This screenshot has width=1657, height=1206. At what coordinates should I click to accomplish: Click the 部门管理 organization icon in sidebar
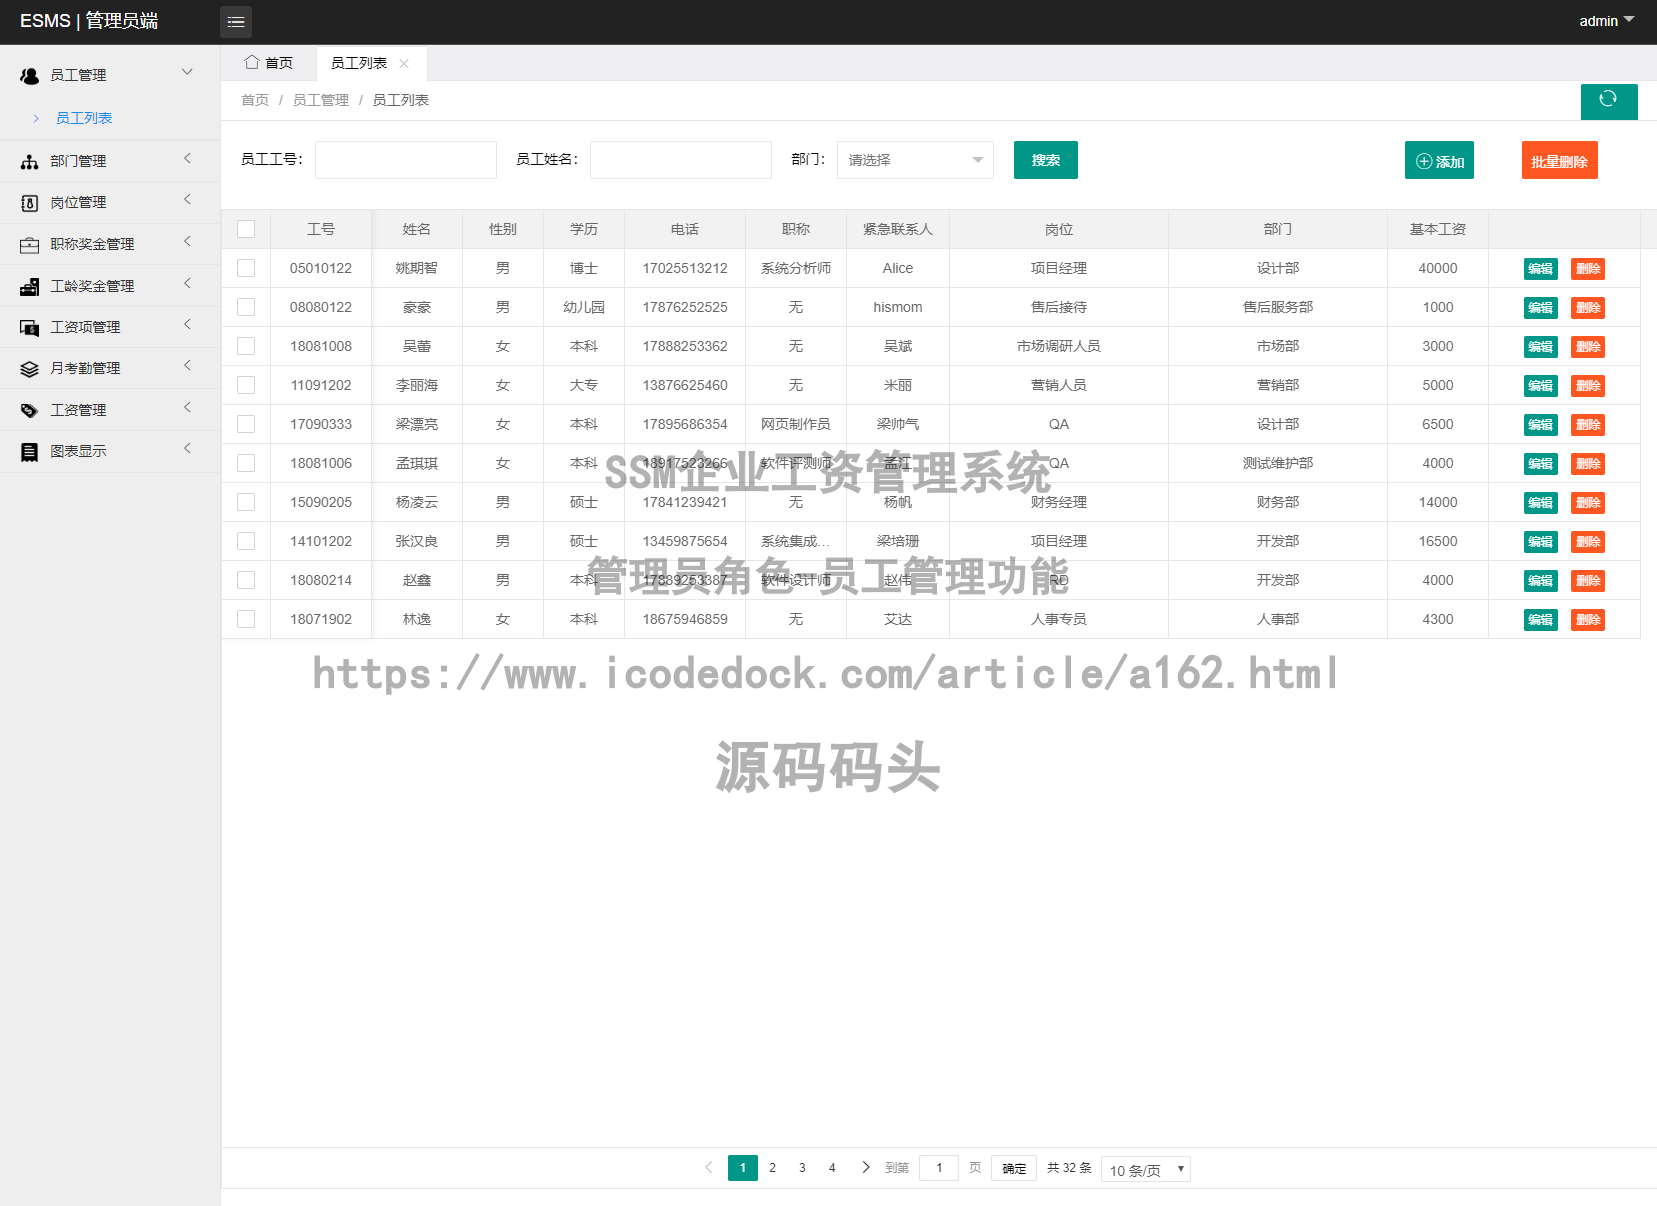point(30,161)
